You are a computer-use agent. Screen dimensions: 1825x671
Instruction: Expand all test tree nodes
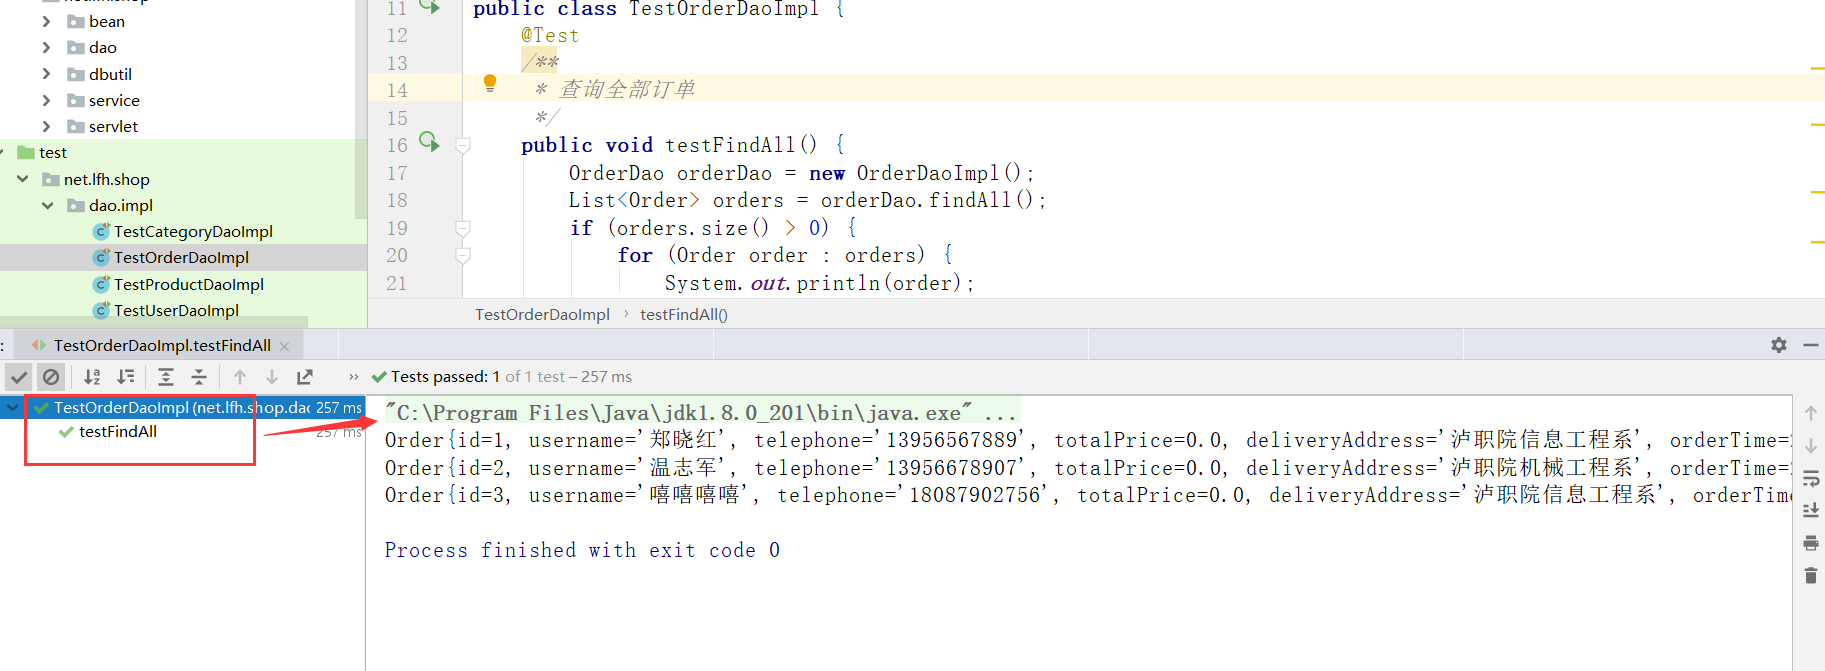coord(166,377)
